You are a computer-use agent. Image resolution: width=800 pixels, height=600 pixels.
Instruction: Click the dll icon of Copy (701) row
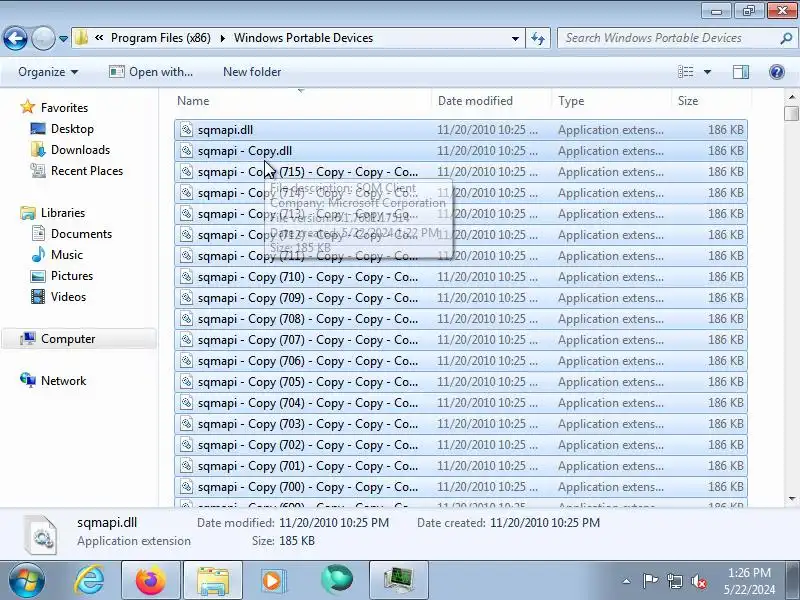coord(187,465)
